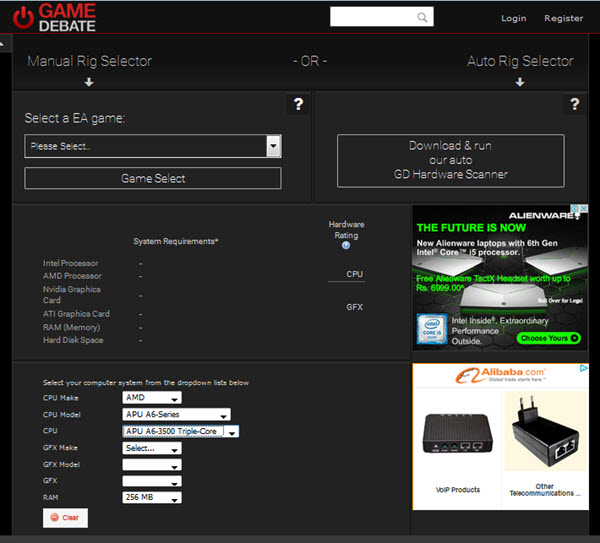Open the Please Select game dropdown
Screen dimensions: 600x543
coord(153,146)
